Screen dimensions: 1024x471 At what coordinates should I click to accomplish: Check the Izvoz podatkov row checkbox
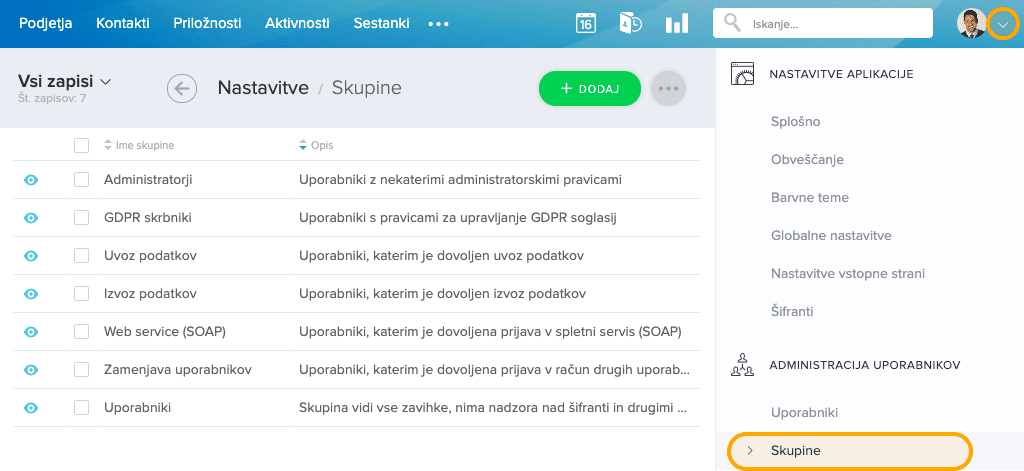(x=82, y=294)
